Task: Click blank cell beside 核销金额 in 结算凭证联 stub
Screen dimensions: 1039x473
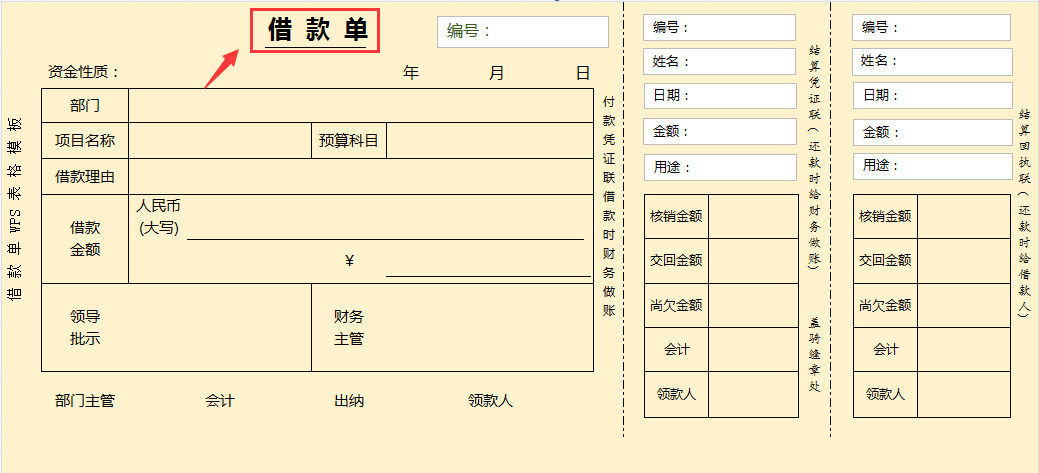Action: pyautogui.click(x=753, y=216)
